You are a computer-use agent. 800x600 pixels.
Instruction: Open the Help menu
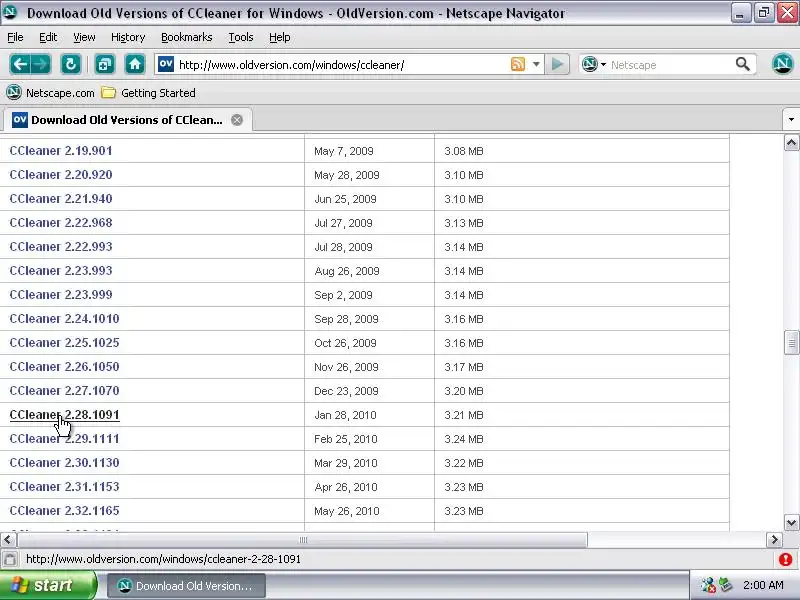pos(280,37)
